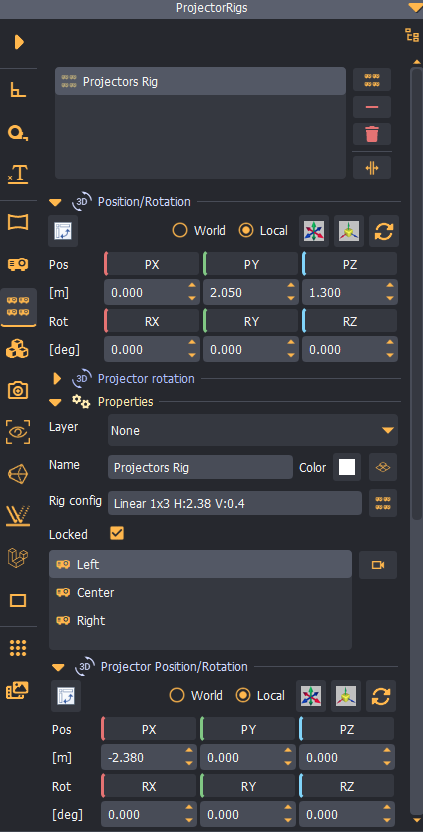Select the Center projector in list
The height and width of the screenshot is (832, 423).
coord(201,592)
